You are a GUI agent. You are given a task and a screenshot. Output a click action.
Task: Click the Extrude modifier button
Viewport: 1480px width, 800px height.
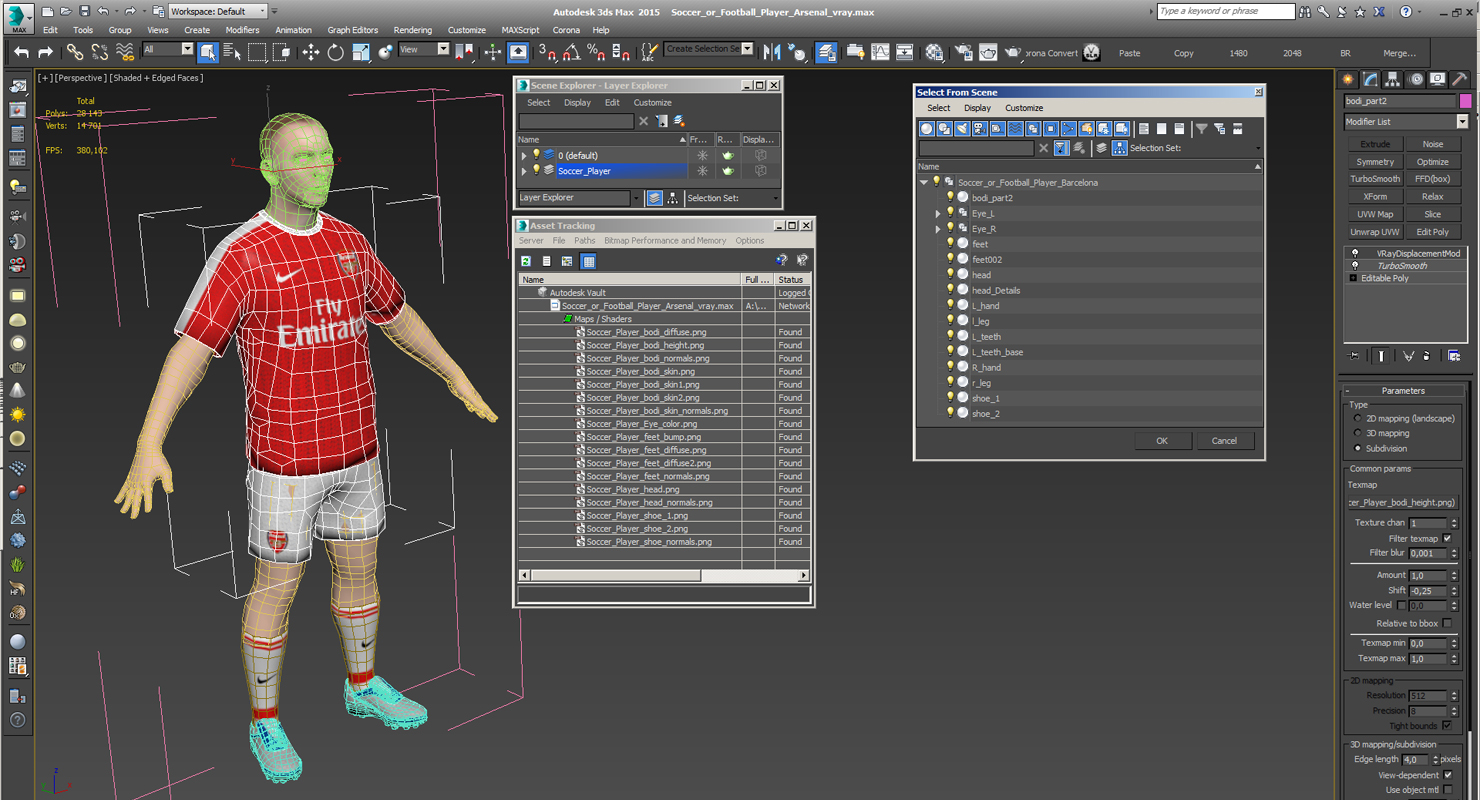pos(1375,144)
